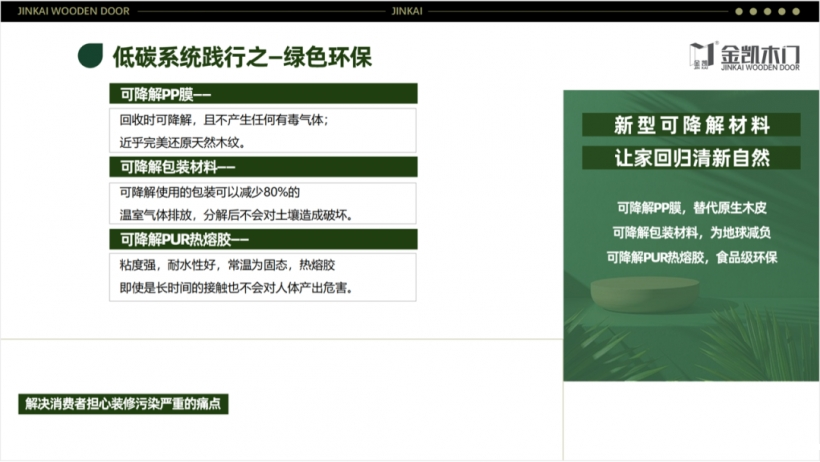Click the text box starting with 粘度强
820x462 pixels.
tap(263, 275)
